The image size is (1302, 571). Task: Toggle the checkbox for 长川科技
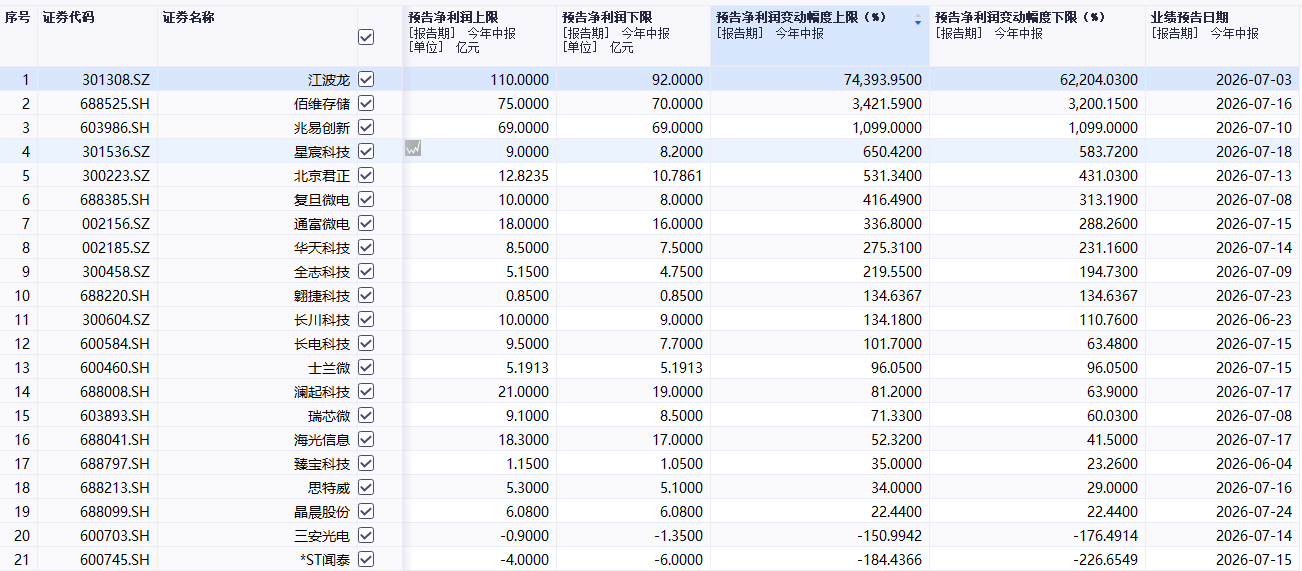[x=366, y=319]
